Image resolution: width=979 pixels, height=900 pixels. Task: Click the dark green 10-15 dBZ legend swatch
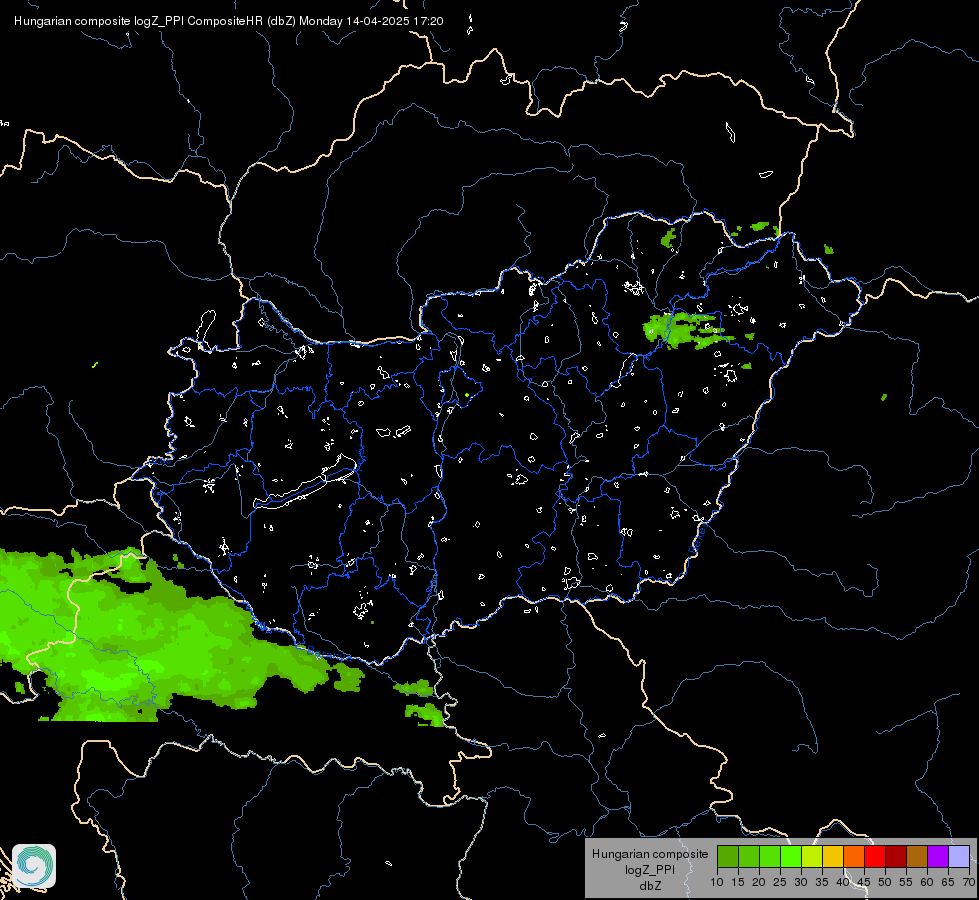(727, 856)
